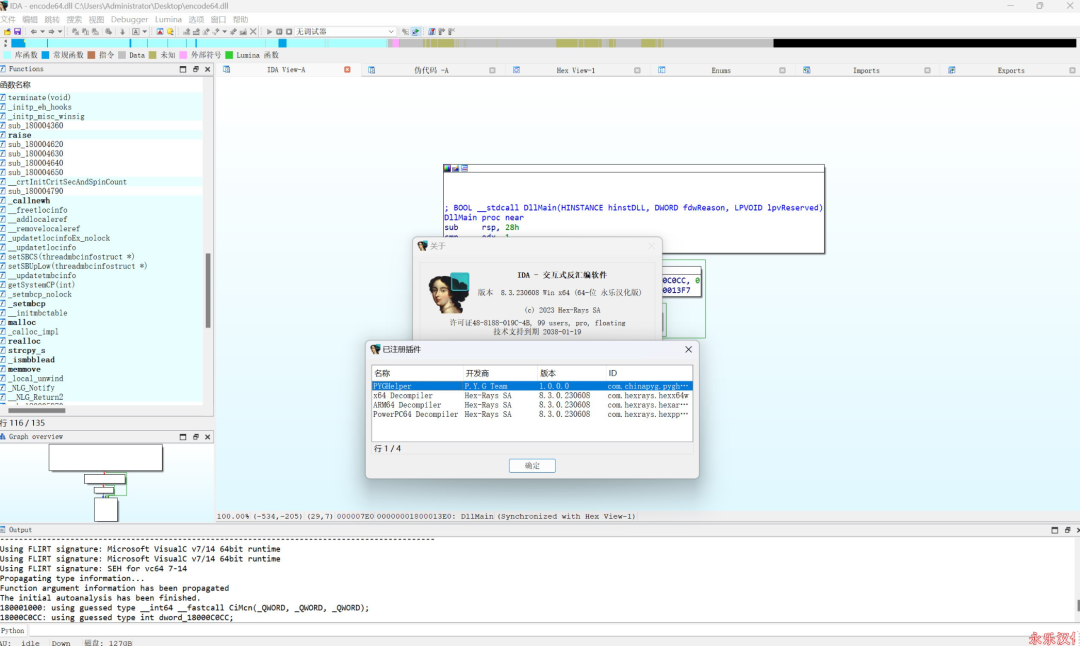The image size is (1080, 646).
Task: Click the 函数名称 column header
Action: (x=101, y=85)
